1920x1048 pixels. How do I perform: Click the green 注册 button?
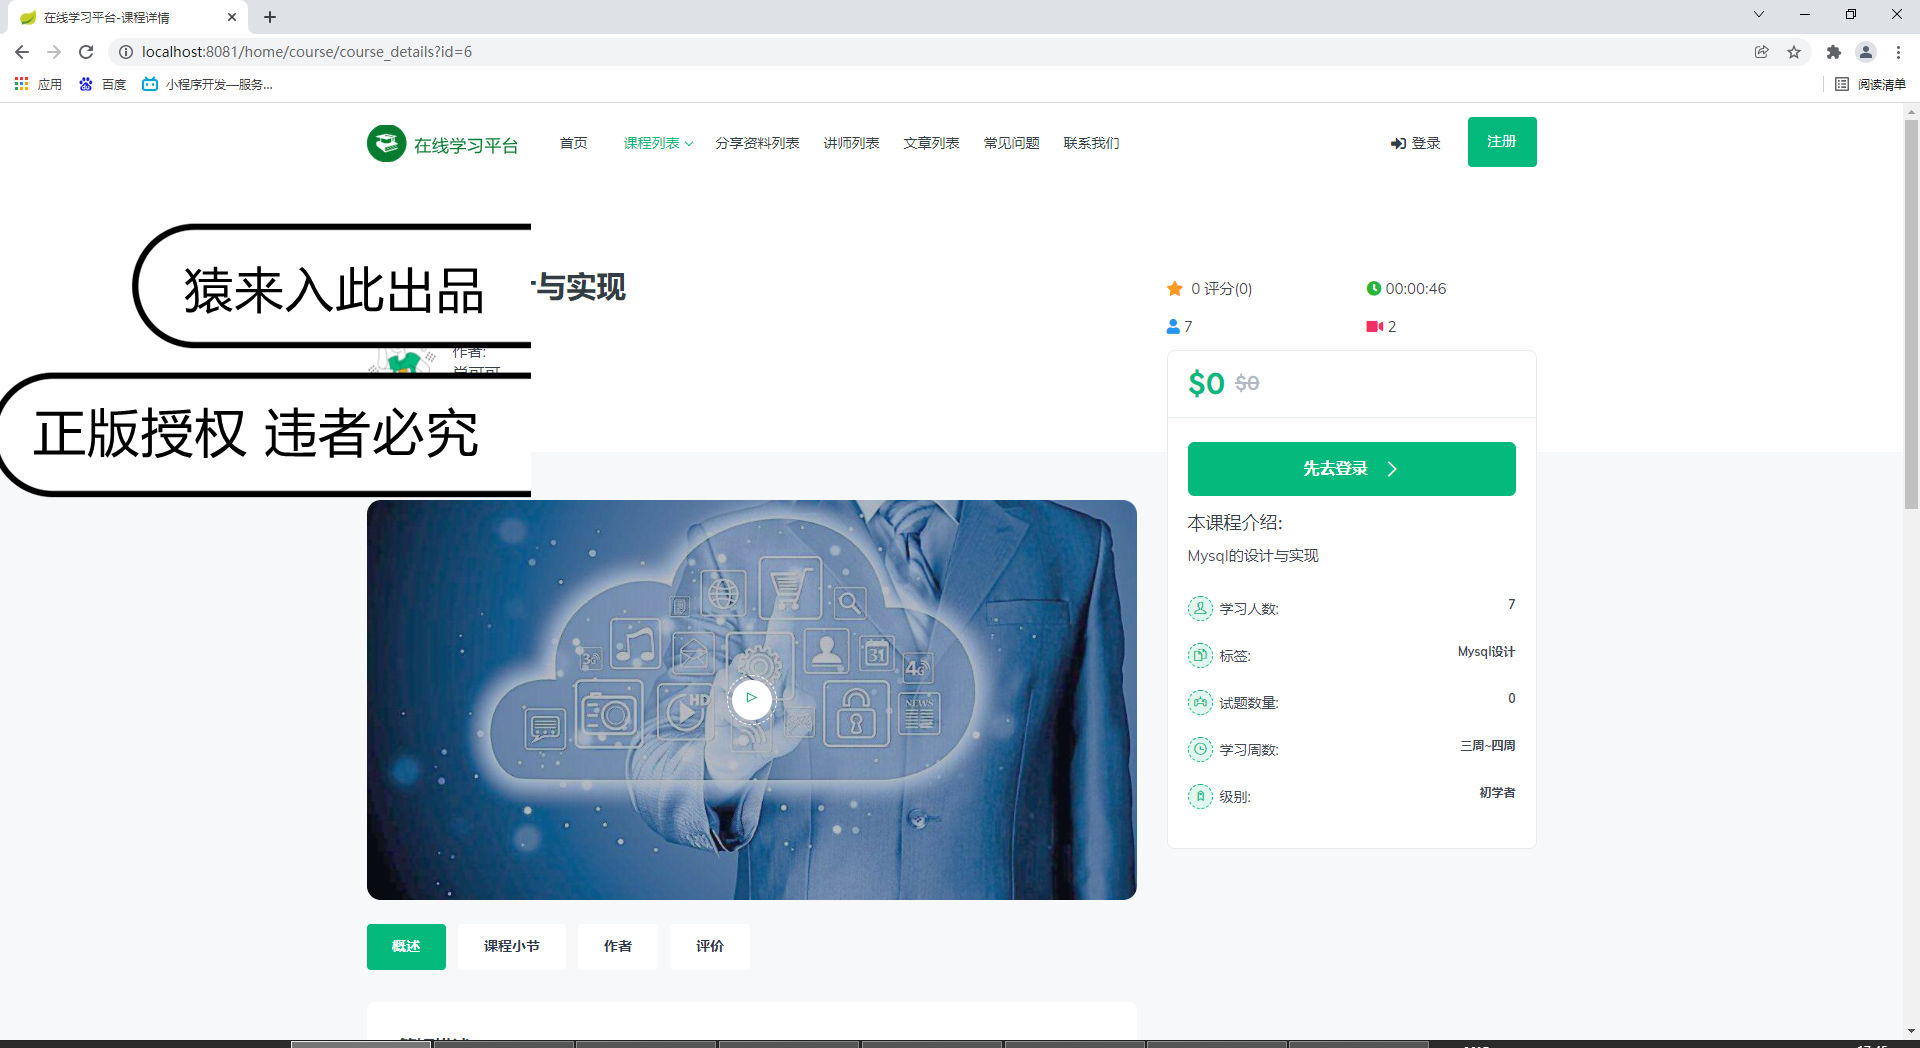click(1502, 142)
